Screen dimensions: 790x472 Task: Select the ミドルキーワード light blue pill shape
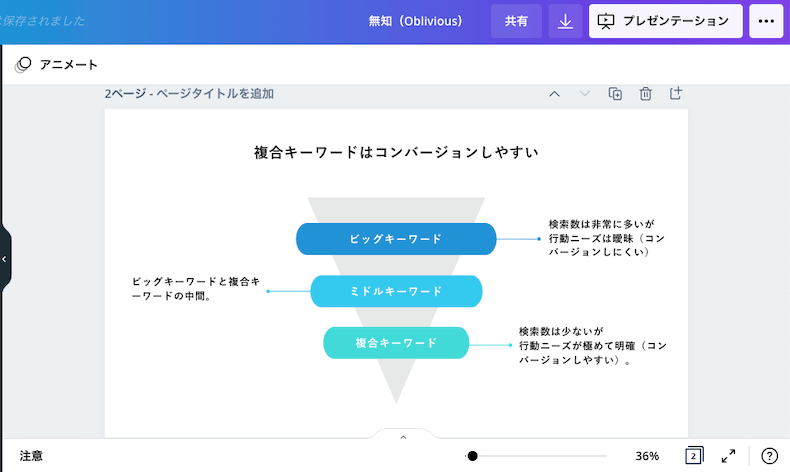pos(396,291)
